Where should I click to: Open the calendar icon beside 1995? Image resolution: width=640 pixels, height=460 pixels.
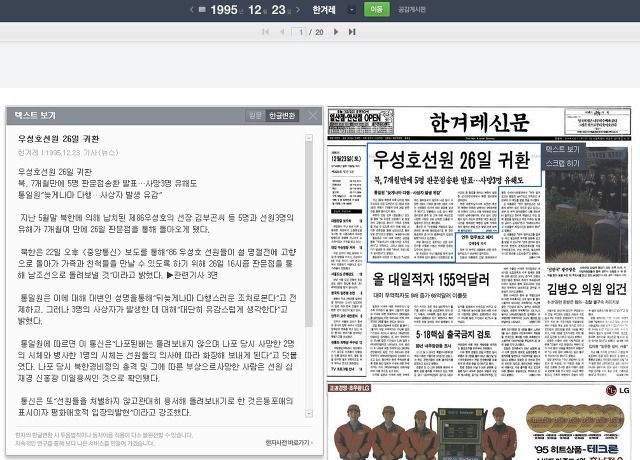pyautogui.click(x=202, y=9)
